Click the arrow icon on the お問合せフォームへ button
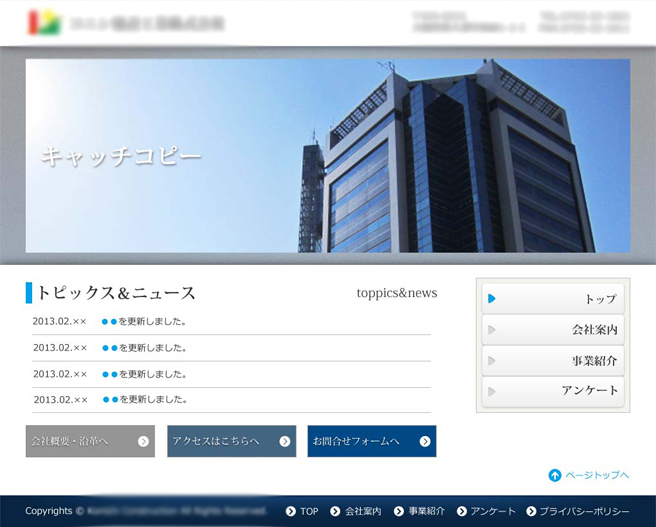Image resolution: width=656 pixels, height=527 pixels. pyautogui.click(x=425, y=441)
